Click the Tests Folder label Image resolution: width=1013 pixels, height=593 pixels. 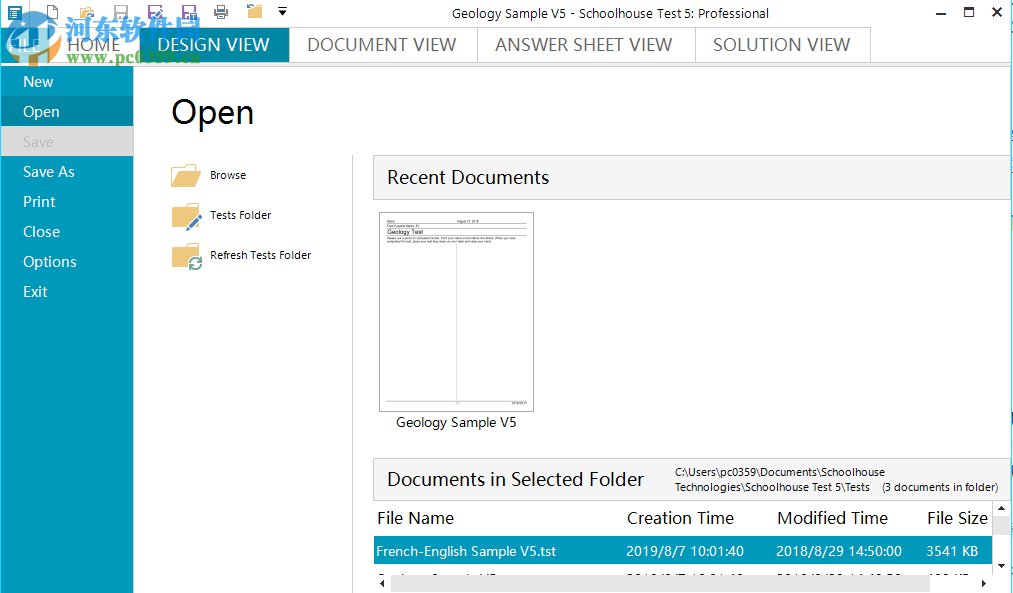pos(240,215)
